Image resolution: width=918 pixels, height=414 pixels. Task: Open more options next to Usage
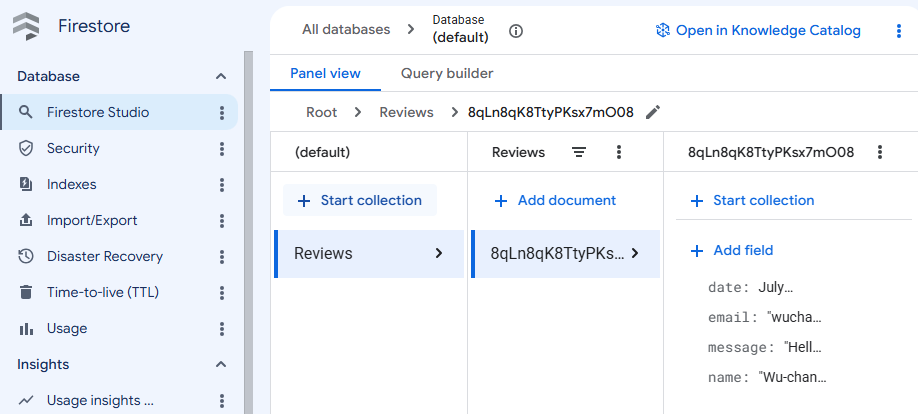point(222,329)
